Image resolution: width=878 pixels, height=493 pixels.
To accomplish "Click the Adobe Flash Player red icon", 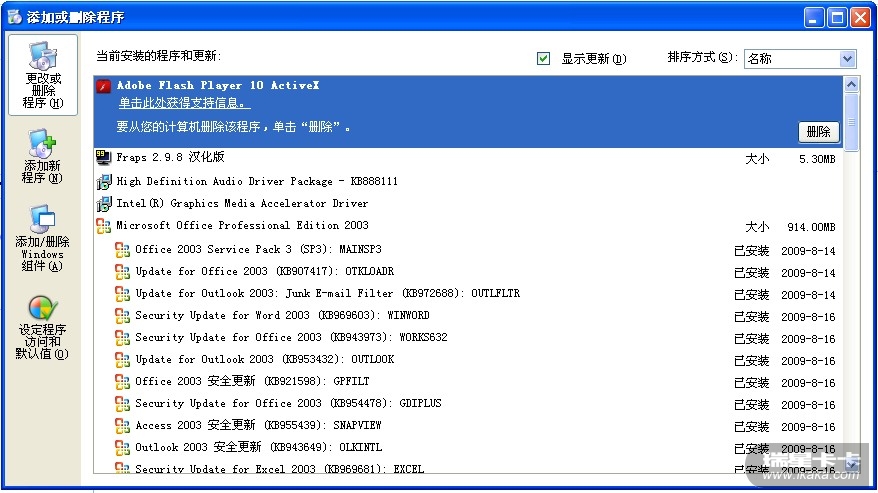I will 103,86.
